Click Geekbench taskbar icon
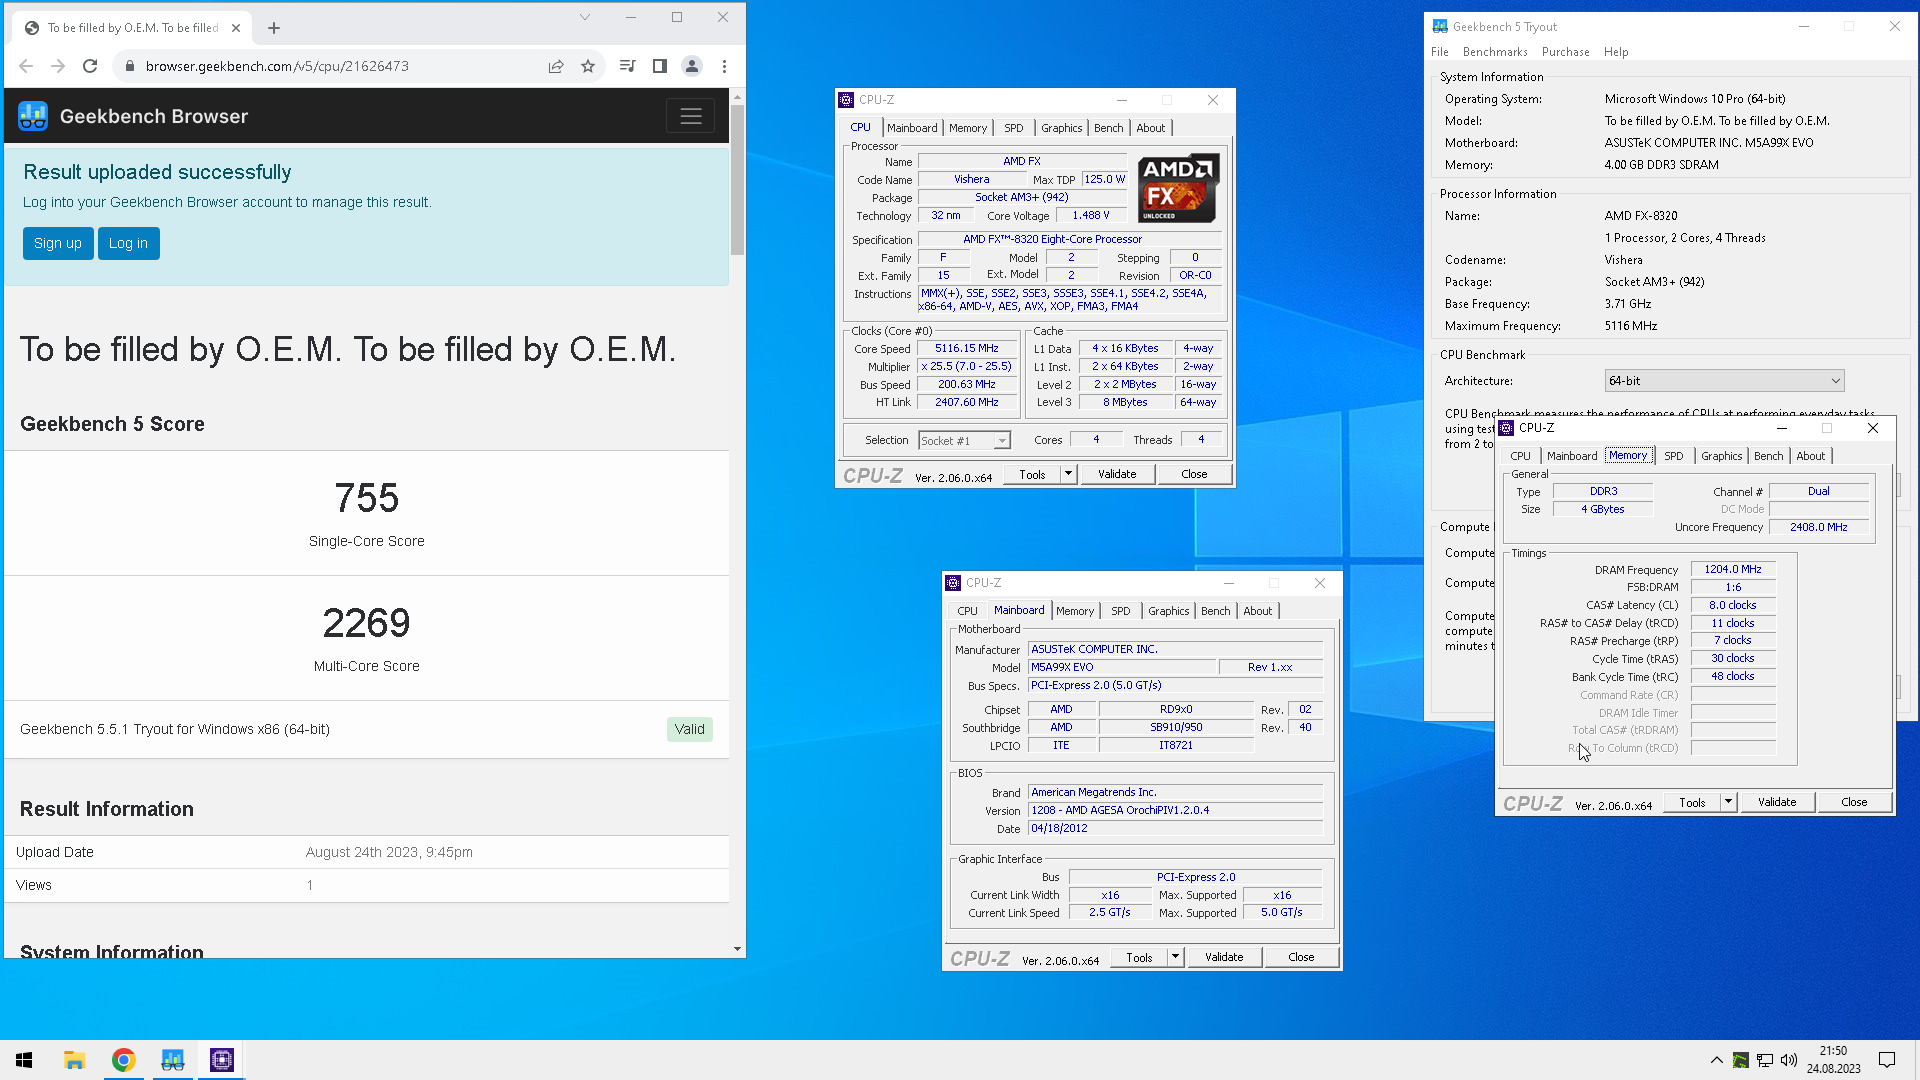Image resolution: width=1920 pixels, height=1080 pixels. click(x=172, y=1060)
